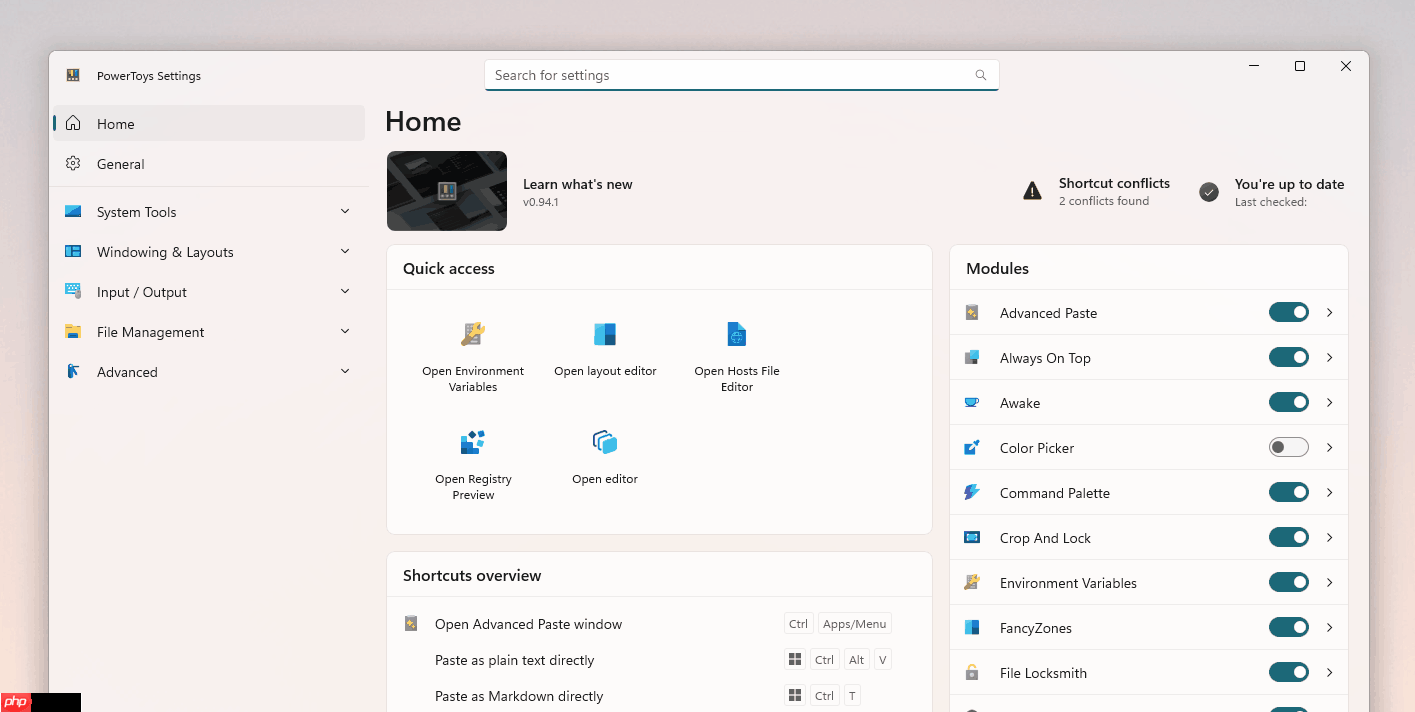Viewport: 1415px width, 712px height.
Task: Click the PowerToys app logo in title bar
Action: click(x=73, y=75)
